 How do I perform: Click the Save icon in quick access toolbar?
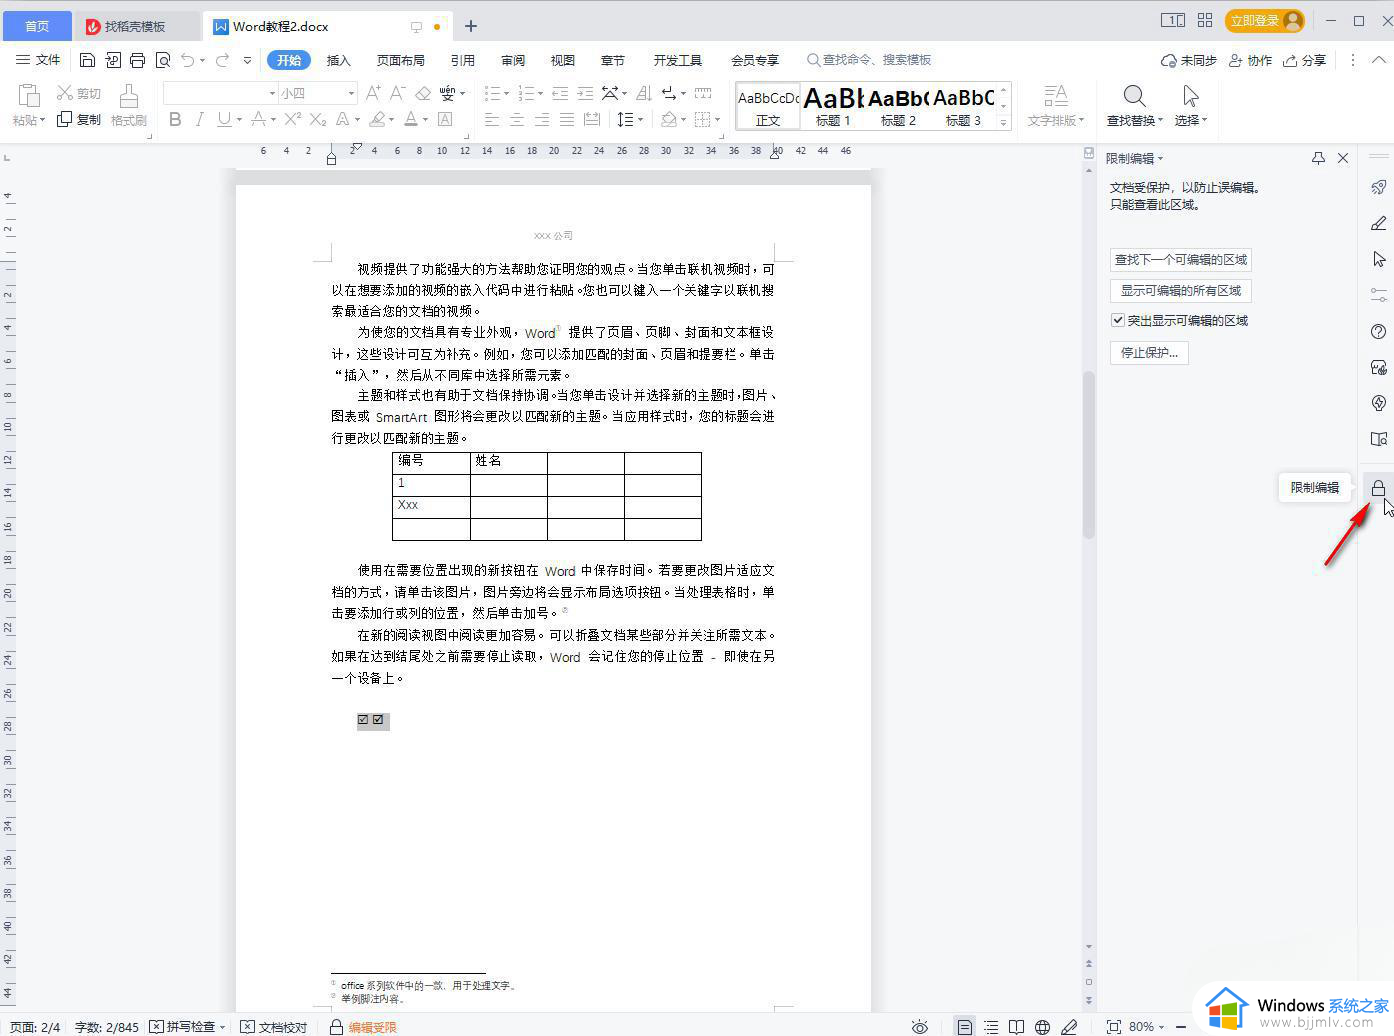click(x=87, y=60)
